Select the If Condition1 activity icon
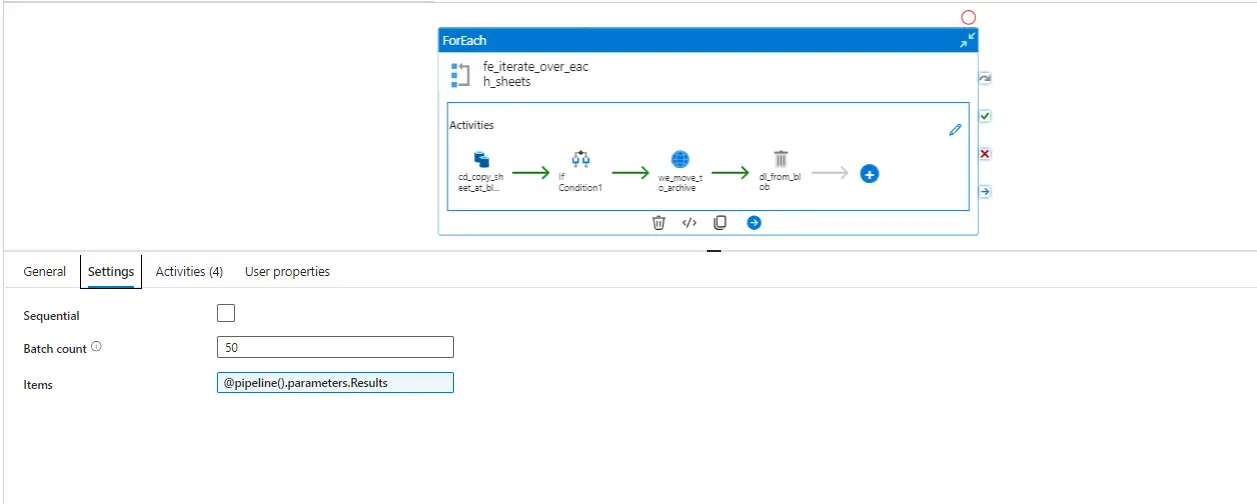 click(581, 159)
